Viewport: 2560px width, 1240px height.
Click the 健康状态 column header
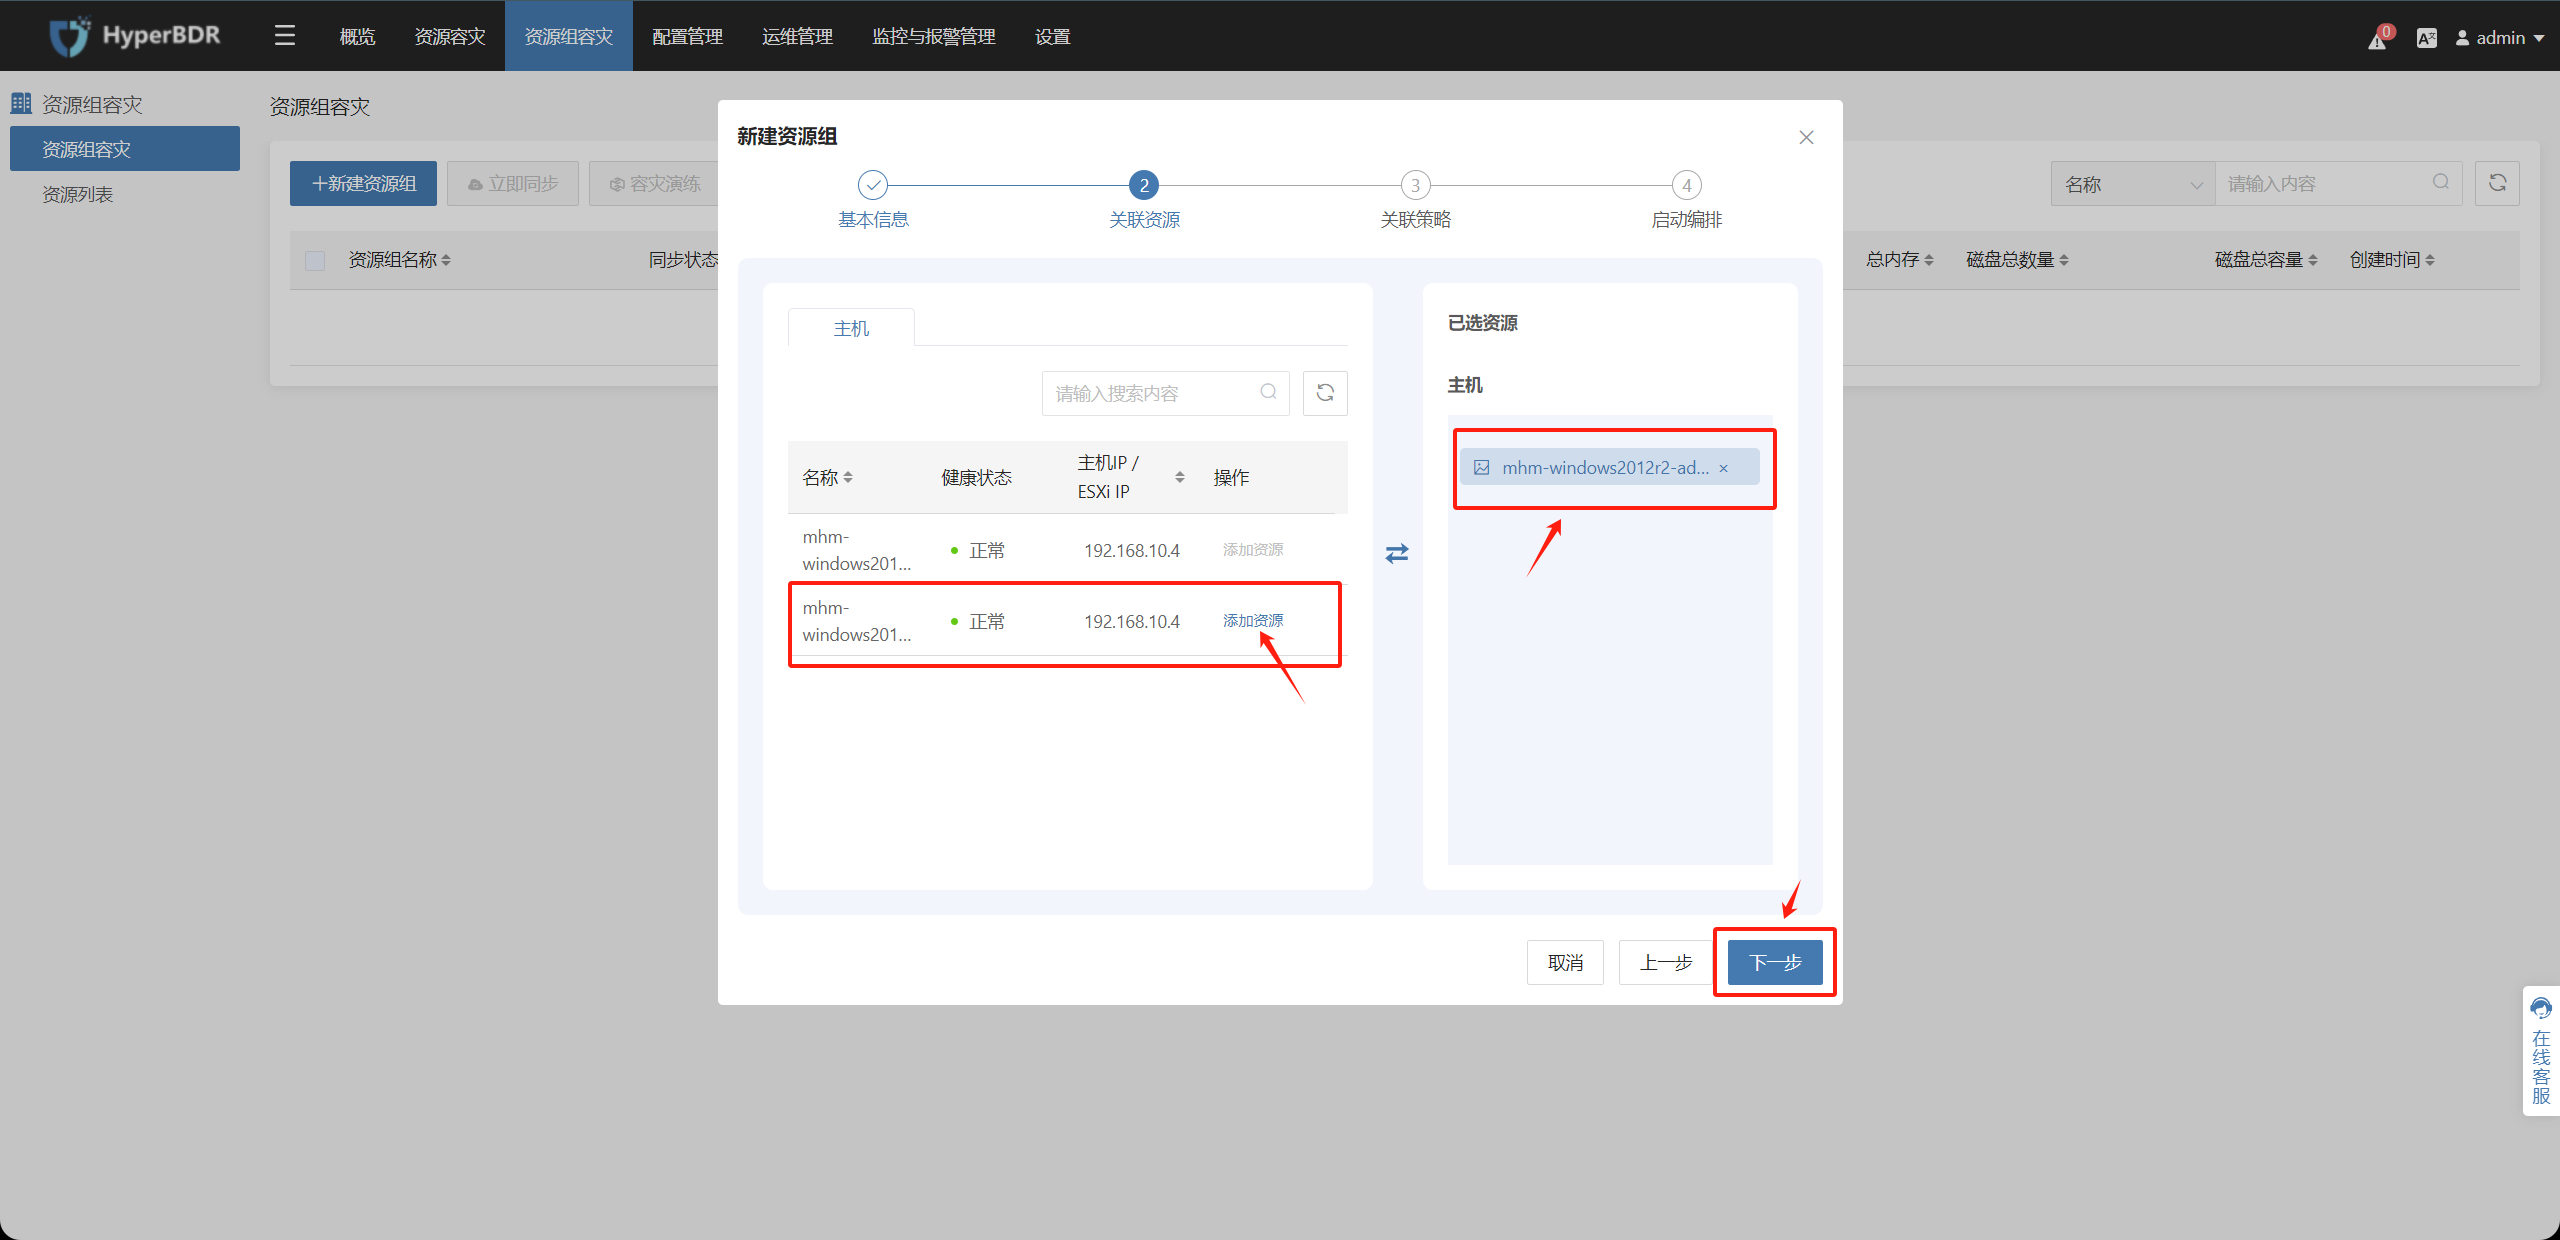(x=976, y=477)
